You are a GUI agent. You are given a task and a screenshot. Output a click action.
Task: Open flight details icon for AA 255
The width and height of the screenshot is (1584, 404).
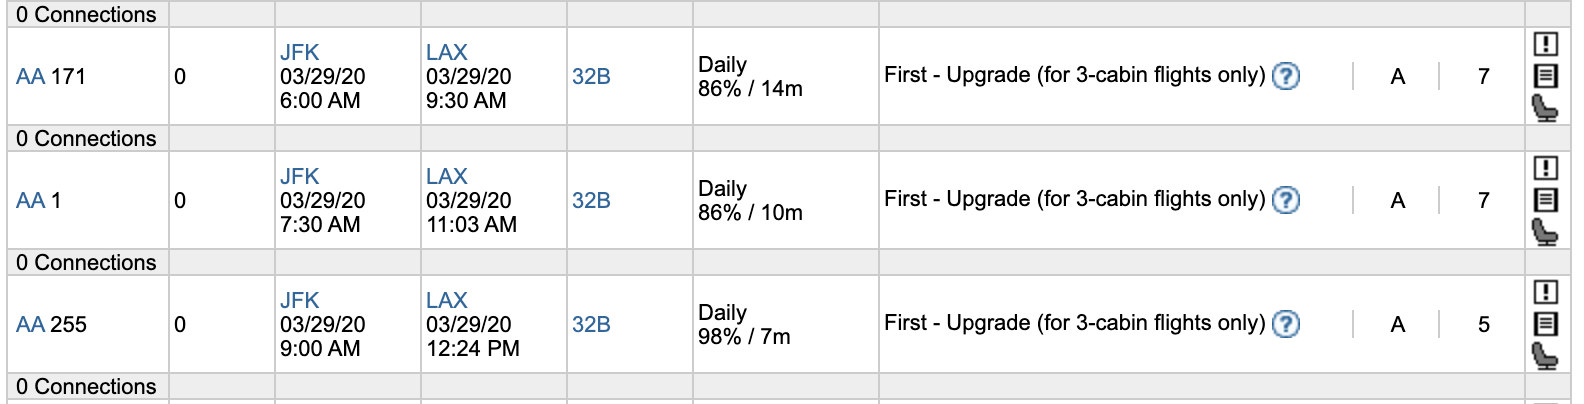pos(1545,324)
